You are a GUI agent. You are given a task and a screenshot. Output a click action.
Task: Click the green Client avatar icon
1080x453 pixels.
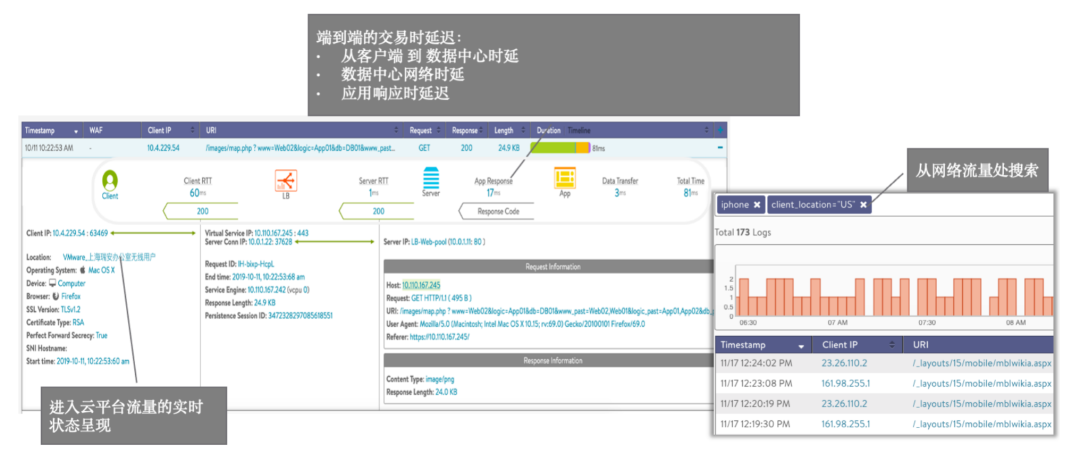(110, 180)
